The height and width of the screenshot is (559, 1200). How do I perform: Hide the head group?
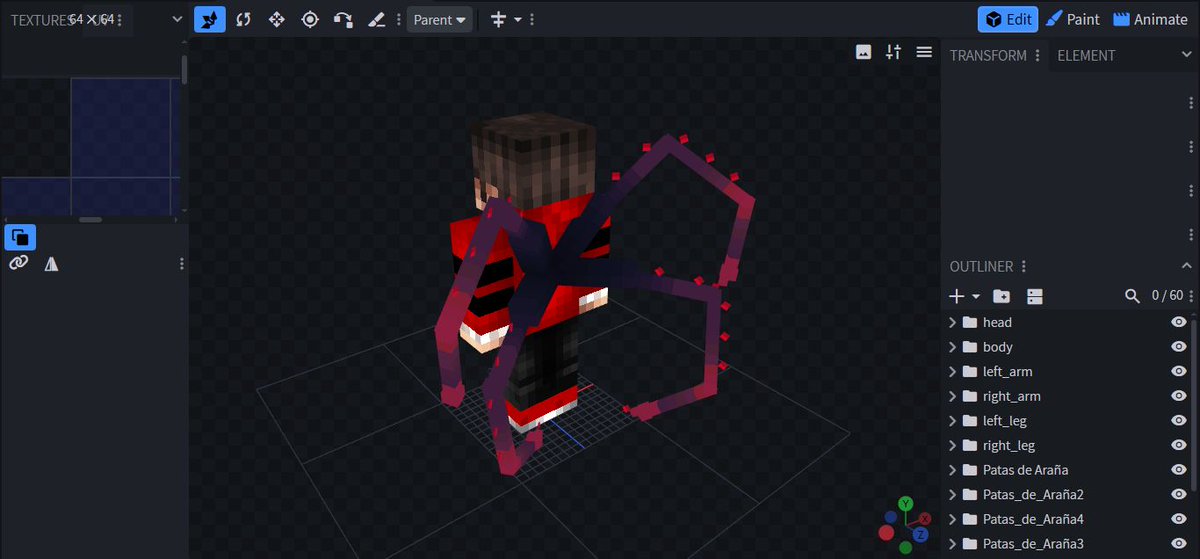pyautogui.click(x=1178, y=322)
